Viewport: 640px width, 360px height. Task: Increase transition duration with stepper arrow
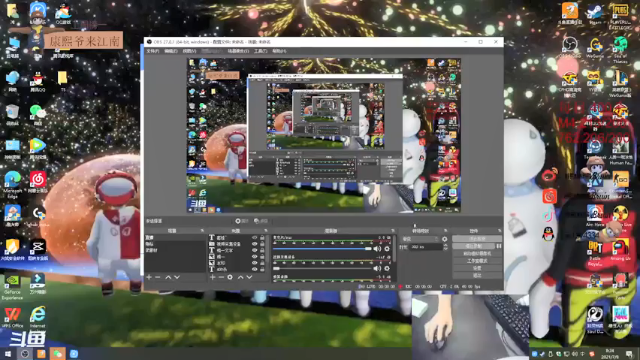(445, 245)
